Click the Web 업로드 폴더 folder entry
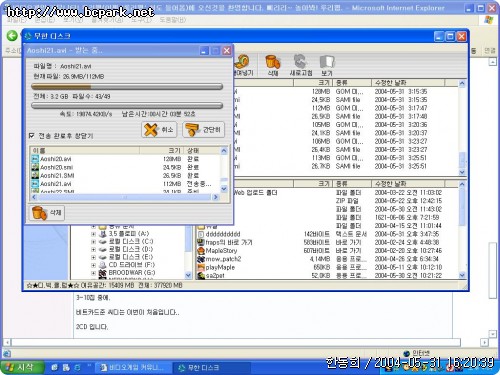Viewport: 500px width, 375px height. pyautogui.click(x=255, y=193)
